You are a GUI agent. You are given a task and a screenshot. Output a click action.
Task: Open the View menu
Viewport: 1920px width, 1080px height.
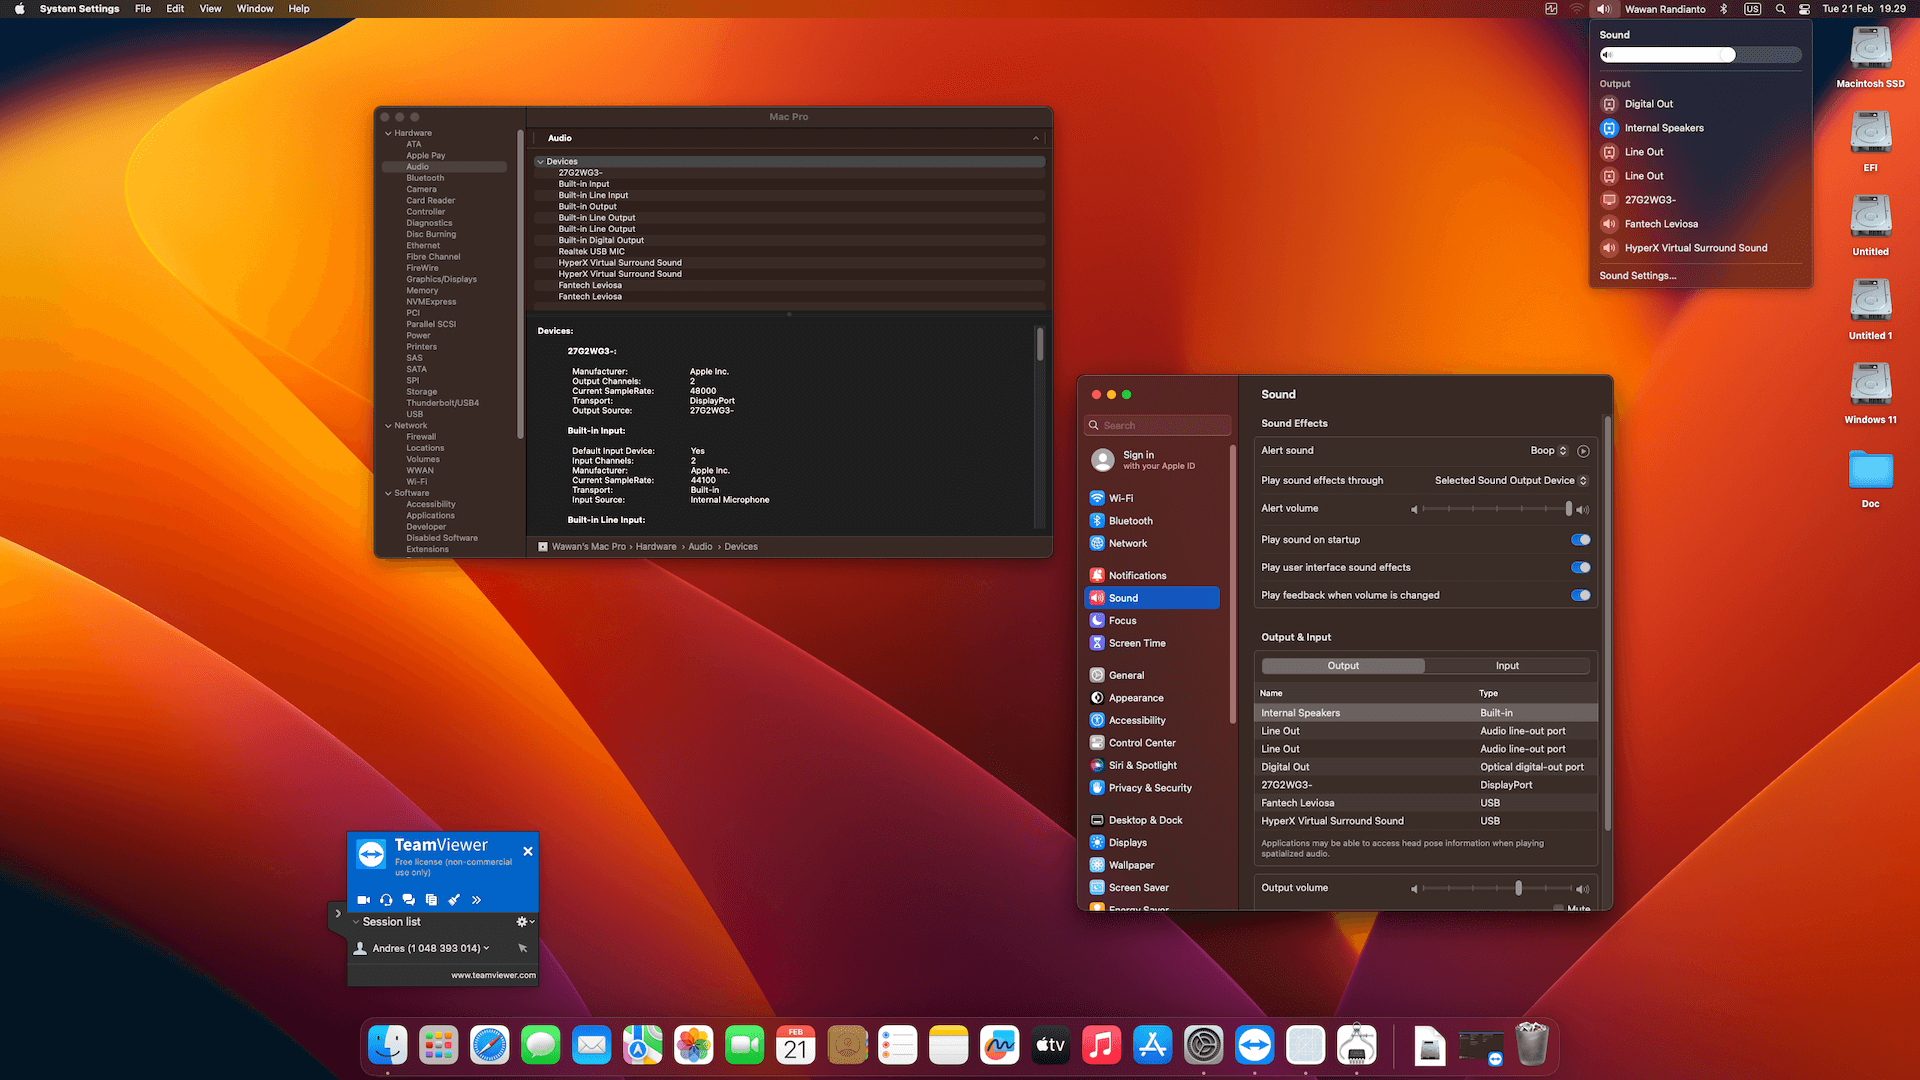click(210, 9)
